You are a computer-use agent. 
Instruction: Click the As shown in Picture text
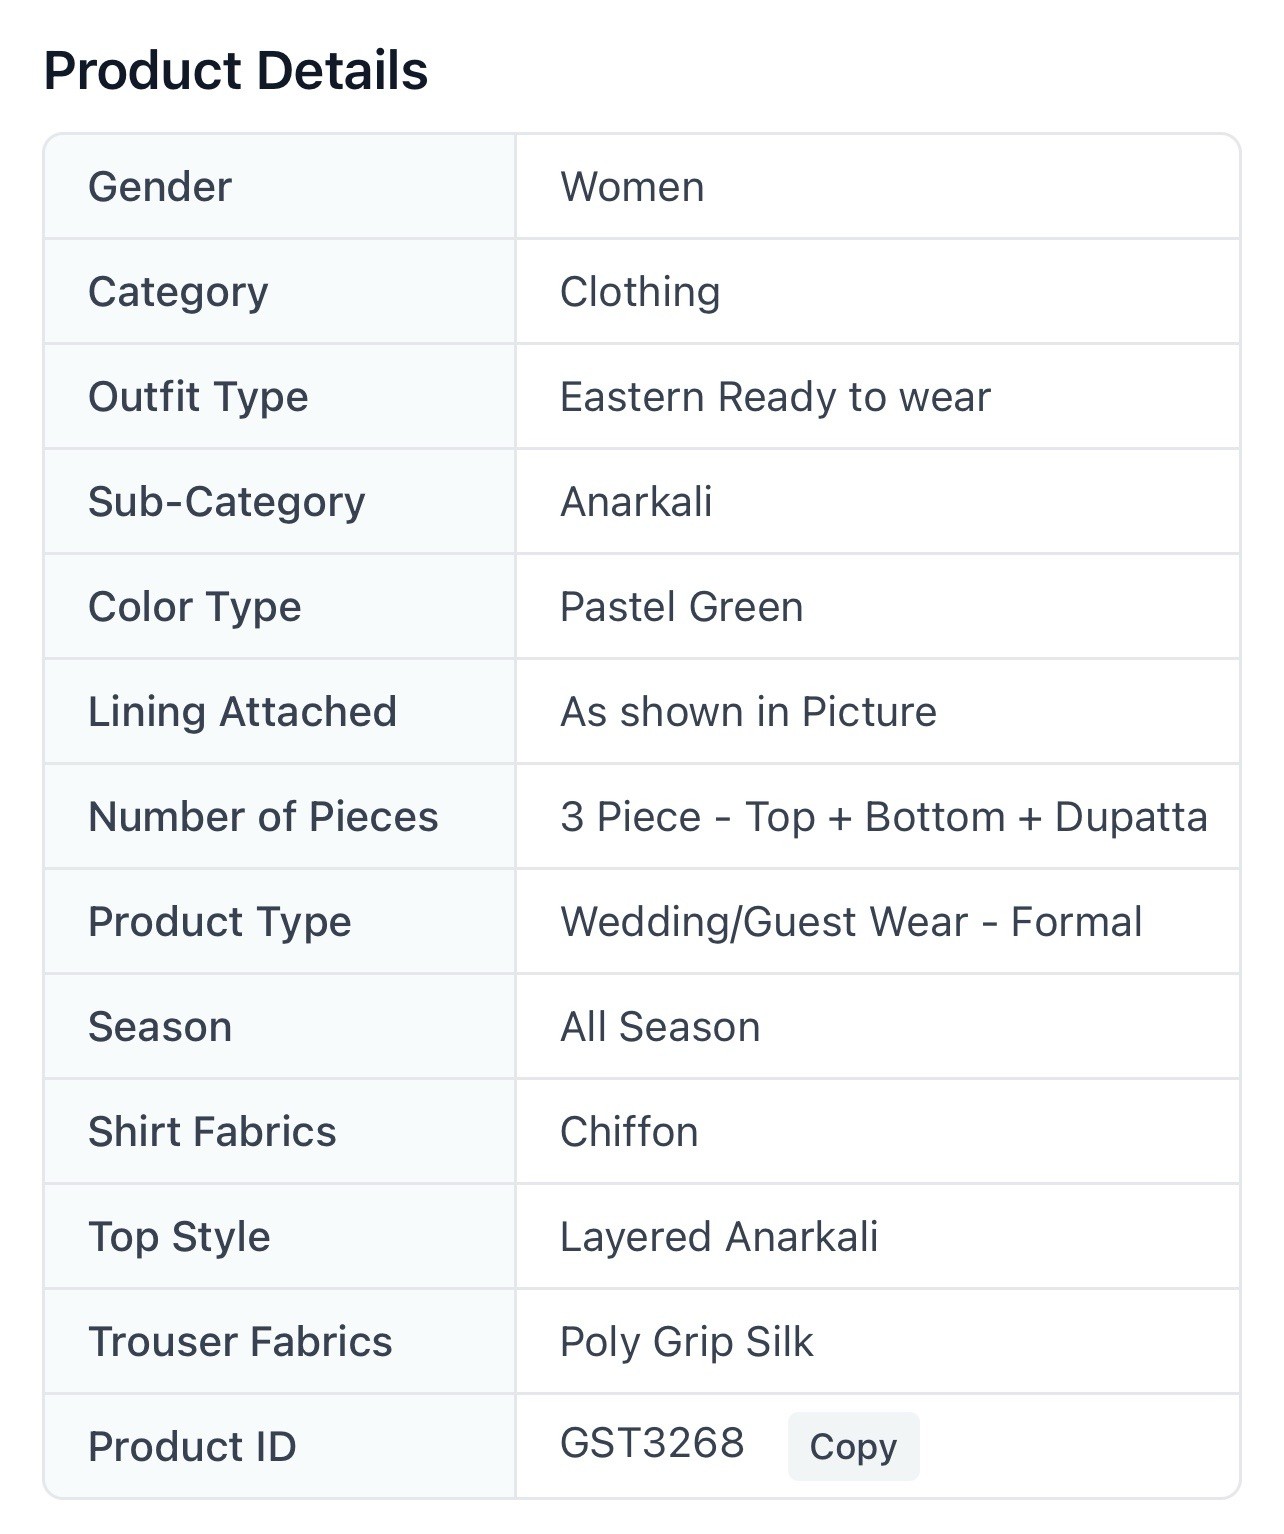(x=748, y=712)
